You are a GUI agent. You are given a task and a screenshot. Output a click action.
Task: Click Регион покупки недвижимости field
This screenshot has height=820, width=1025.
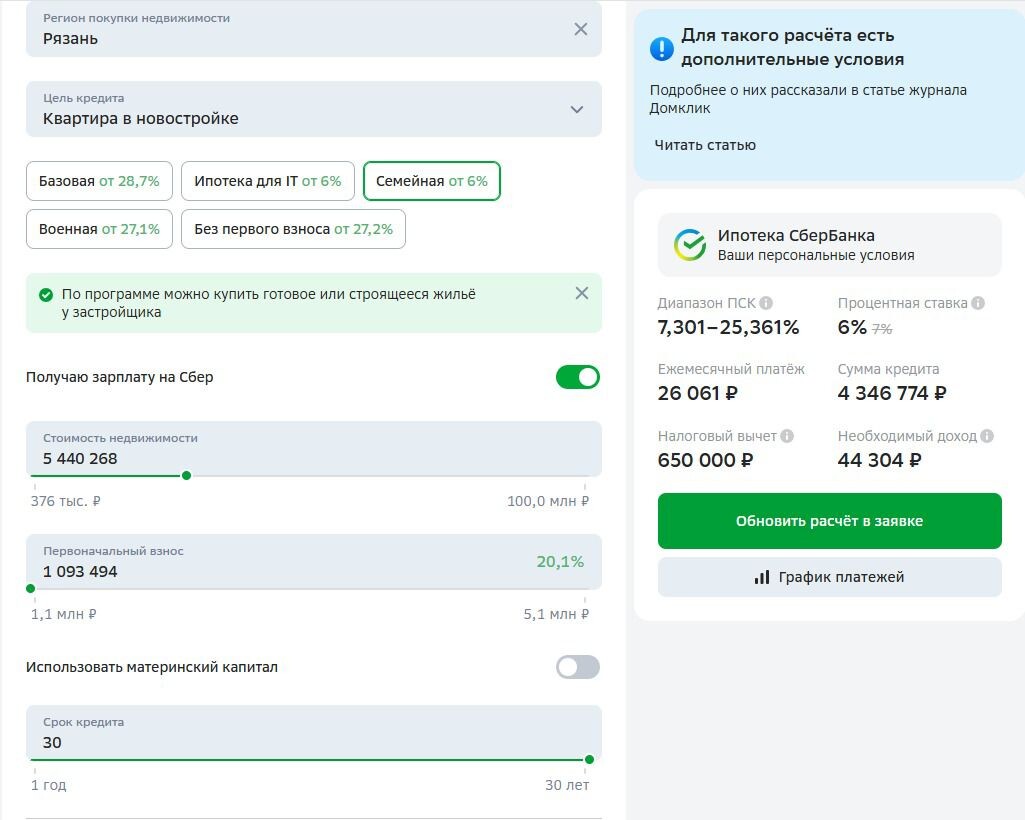[314, 29]
